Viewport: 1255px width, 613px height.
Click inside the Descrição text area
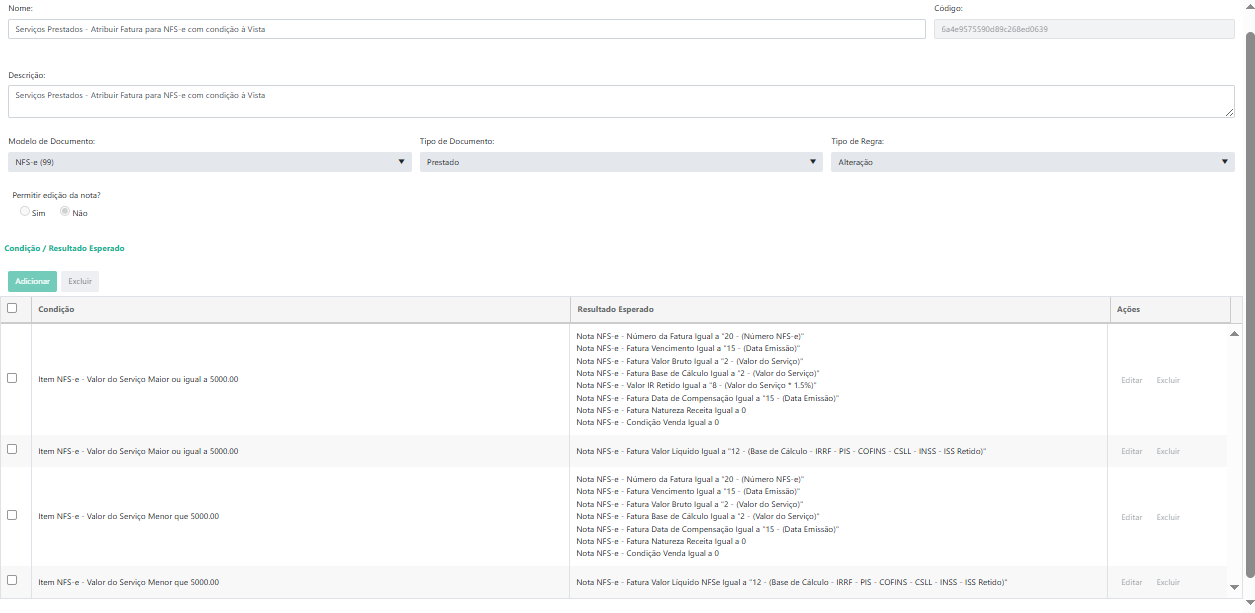[621, 101]
